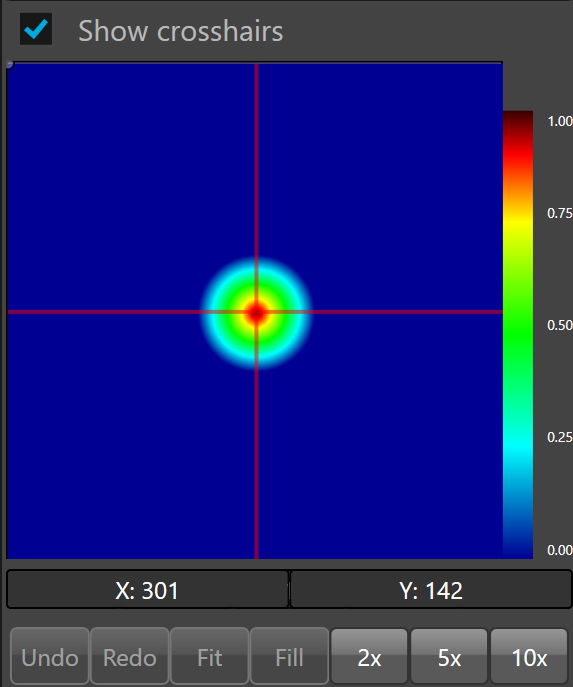573x687 pixels.
Task: Click the dark red top of the color bar
Action: (x=518, y=119)
